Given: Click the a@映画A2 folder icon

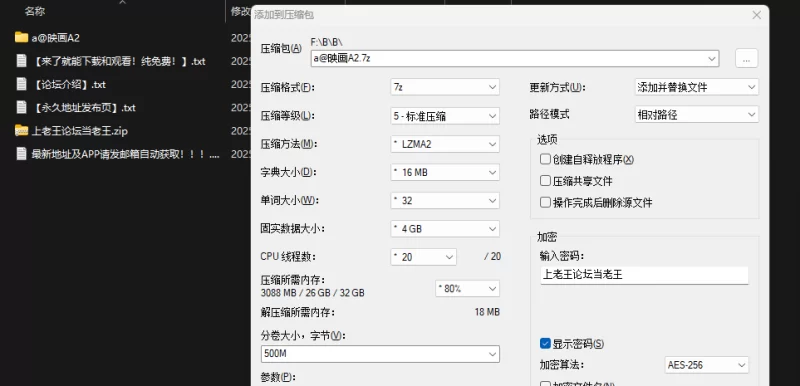Looking at the screenshot, I should (x=21, y=37).
